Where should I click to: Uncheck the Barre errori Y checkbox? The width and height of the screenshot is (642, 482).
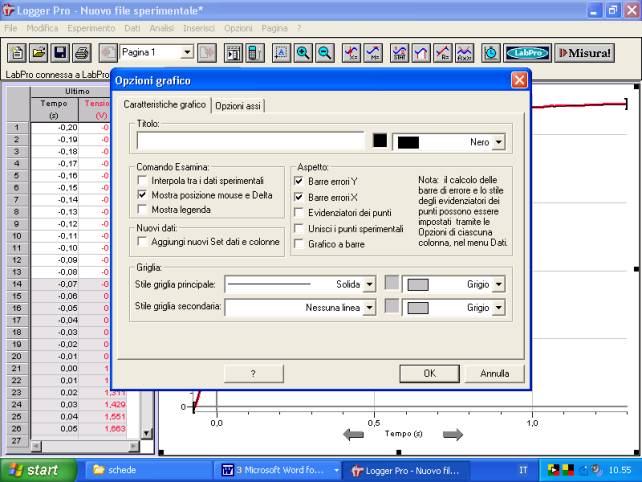pos(300,181)
